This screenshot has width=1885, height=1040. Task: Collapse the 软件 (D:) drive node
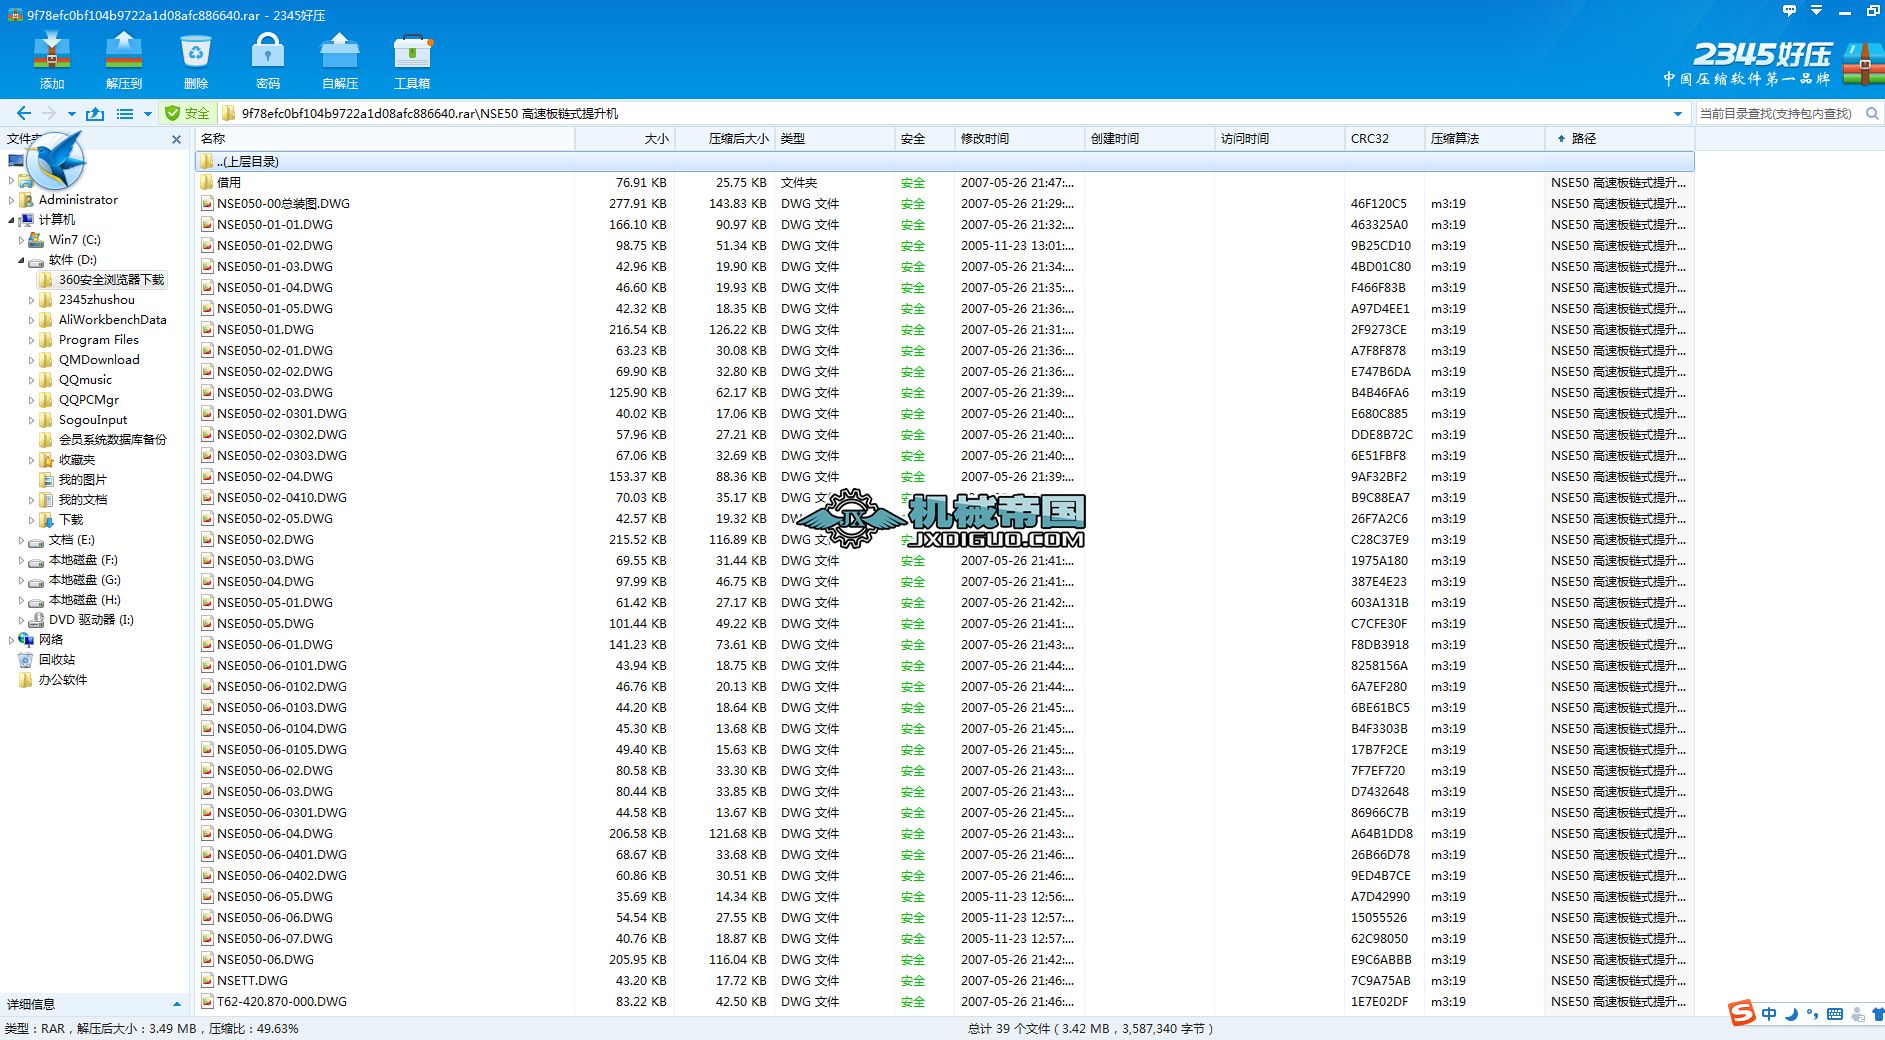[20, 260]
